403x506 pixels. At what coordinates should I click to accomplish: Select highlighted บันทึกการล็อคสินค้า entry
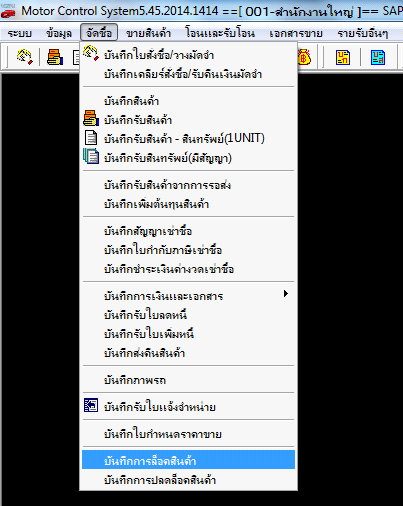(x=189, y=460)
